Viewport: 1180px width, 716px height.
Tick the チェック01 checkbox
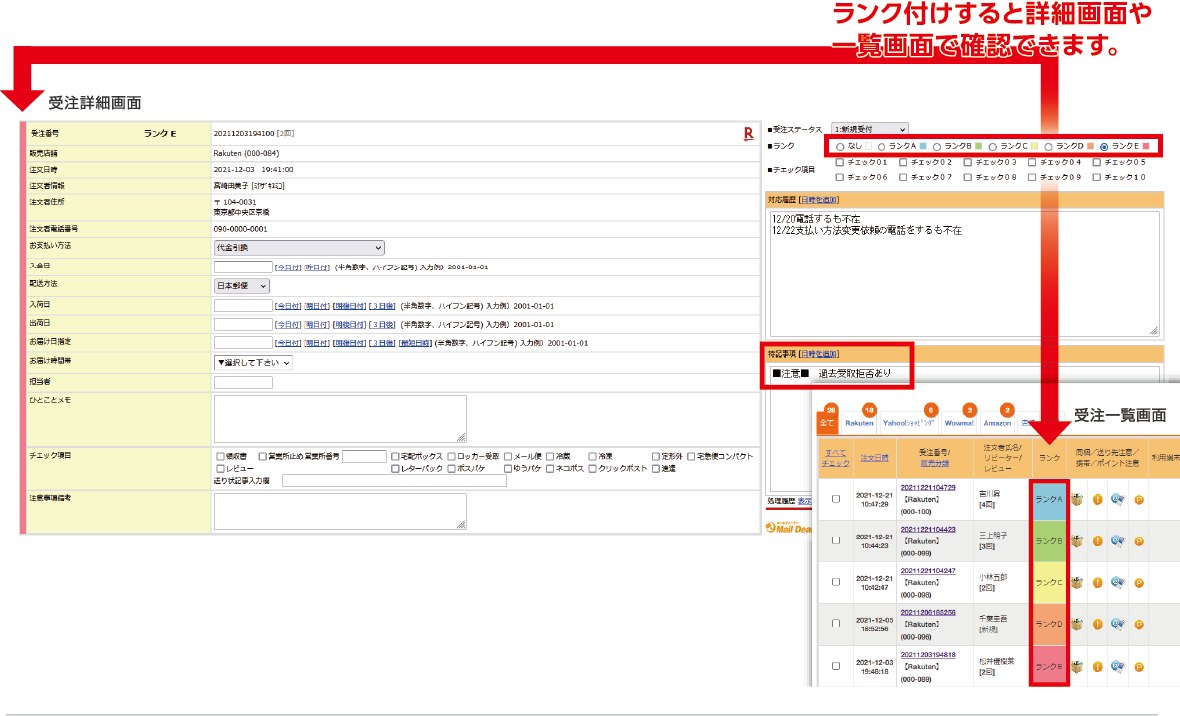click(x=839, y=162)
